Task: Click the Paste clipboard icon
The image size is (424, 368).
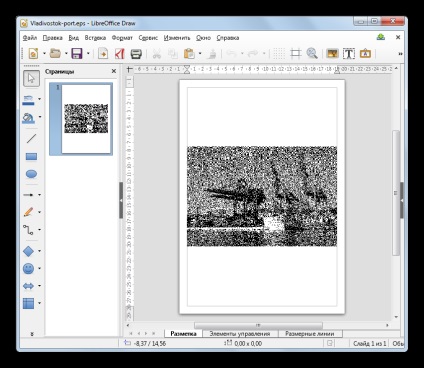Action: 189,53
